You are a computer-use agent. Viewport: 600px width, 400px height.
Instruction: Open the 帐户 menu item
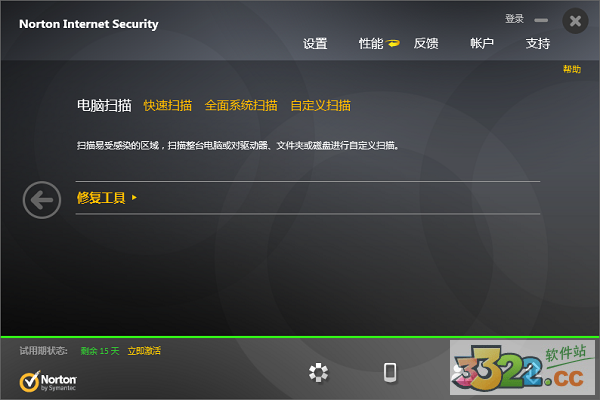coord(482,44)
